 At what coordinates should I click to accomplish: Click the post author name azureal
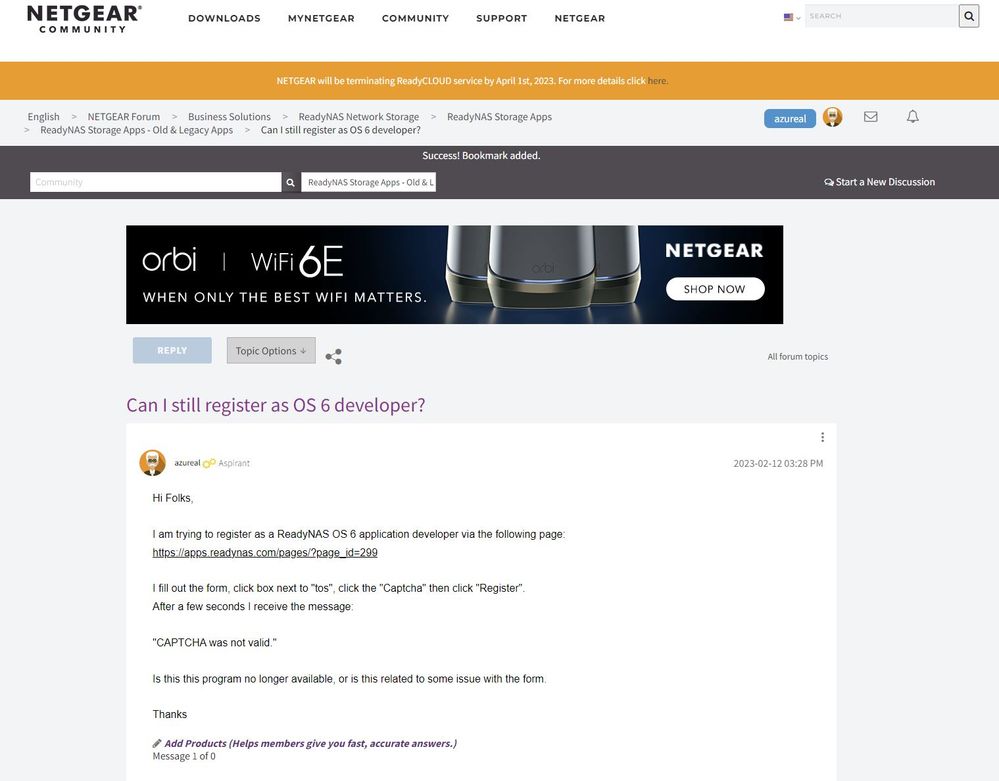coord(187,463)
